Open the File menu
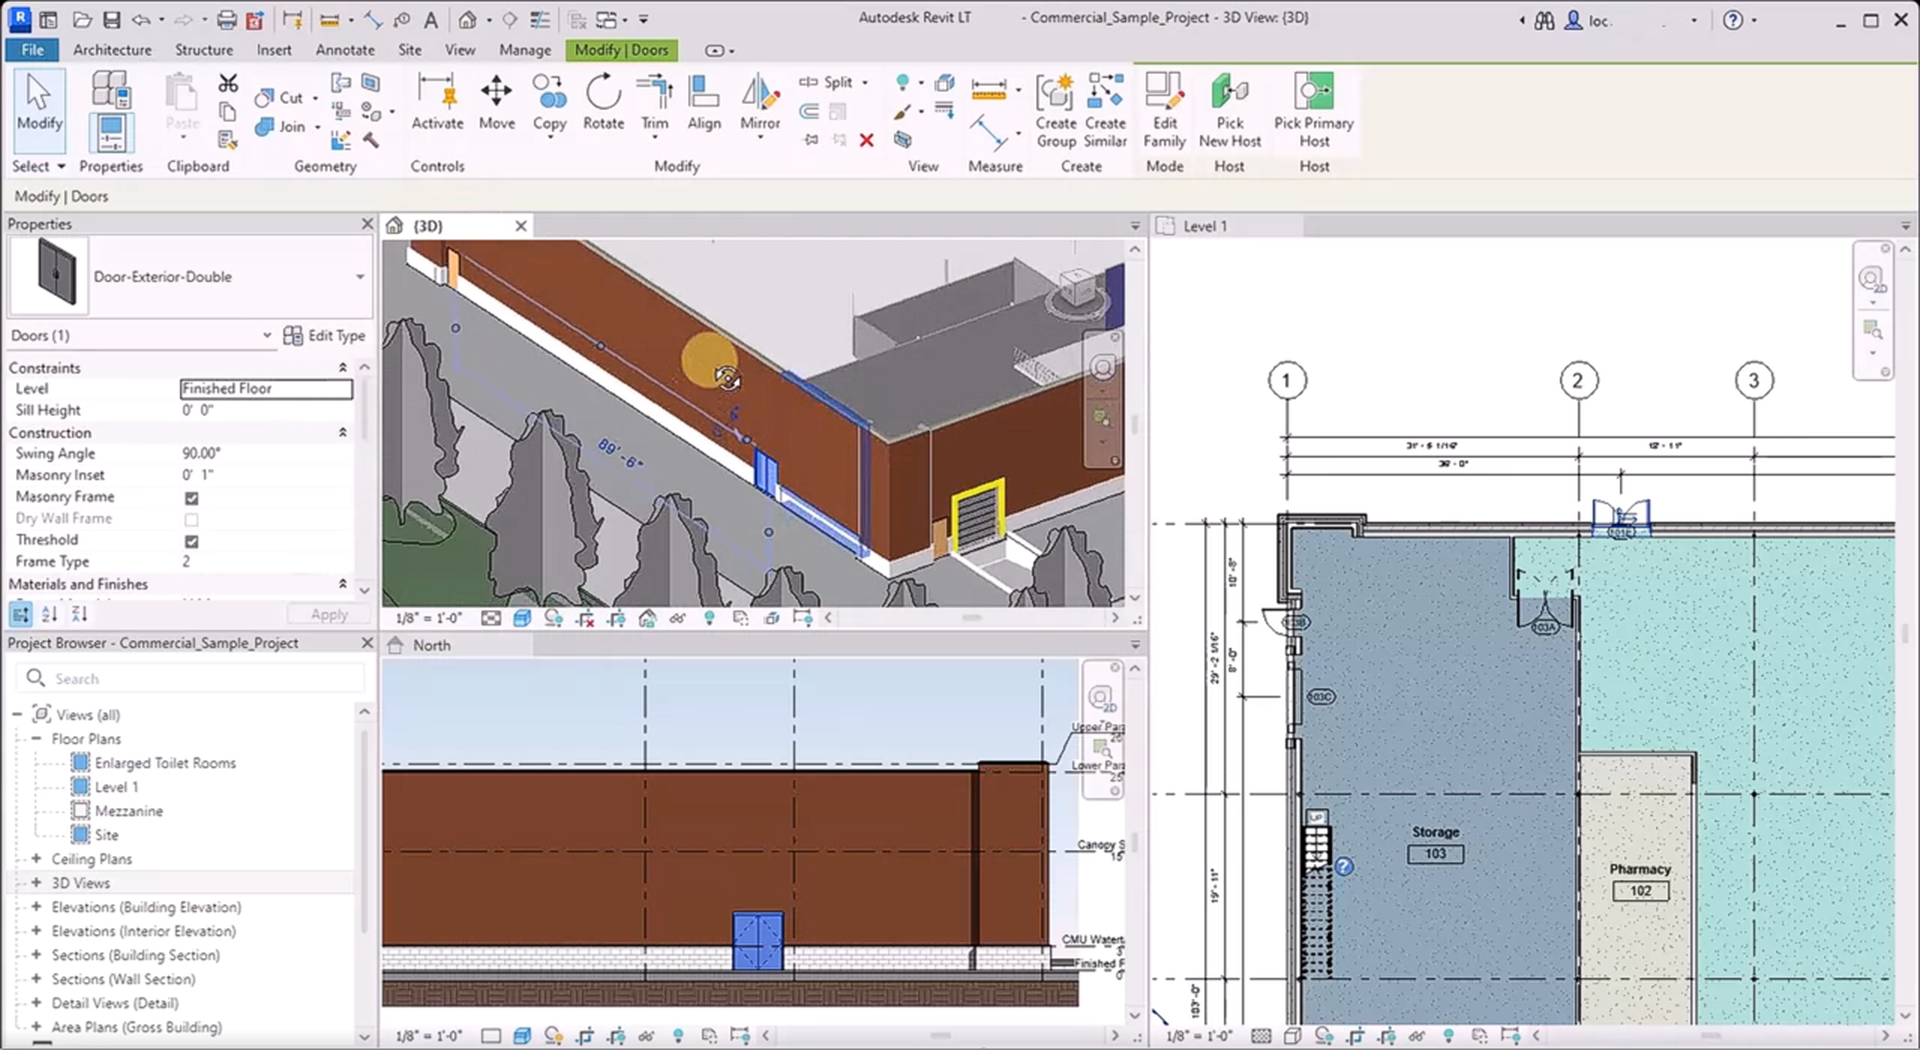1920x1050 pixels. tap(32, 50)
